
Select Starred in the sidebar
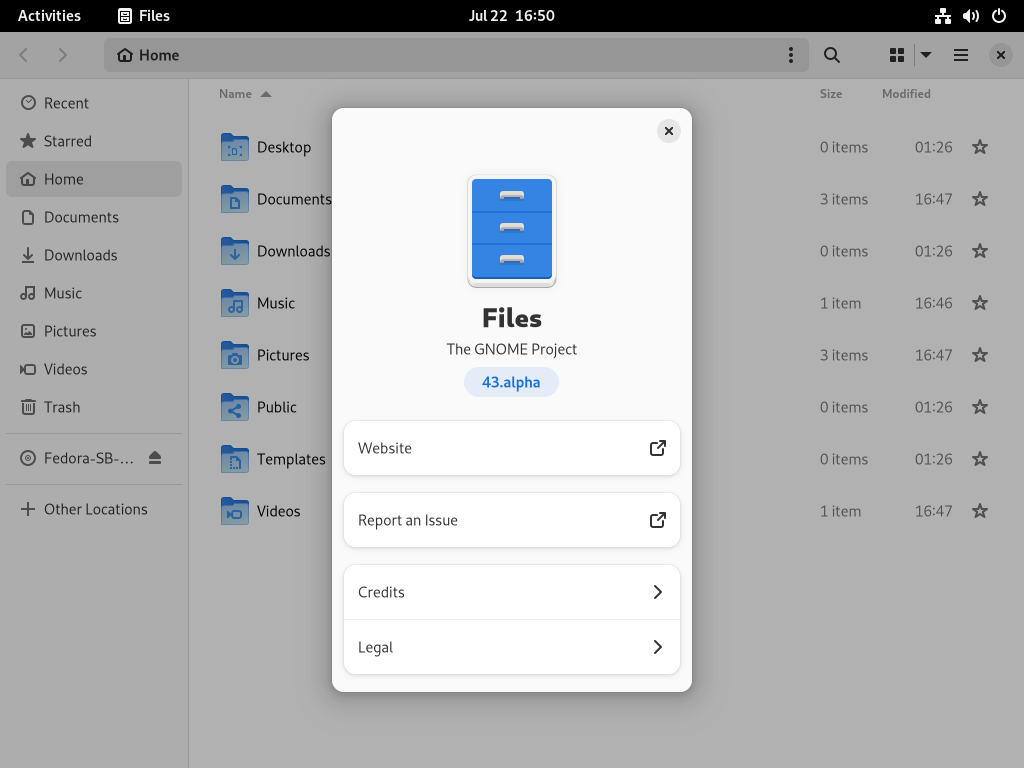[94, 141]
